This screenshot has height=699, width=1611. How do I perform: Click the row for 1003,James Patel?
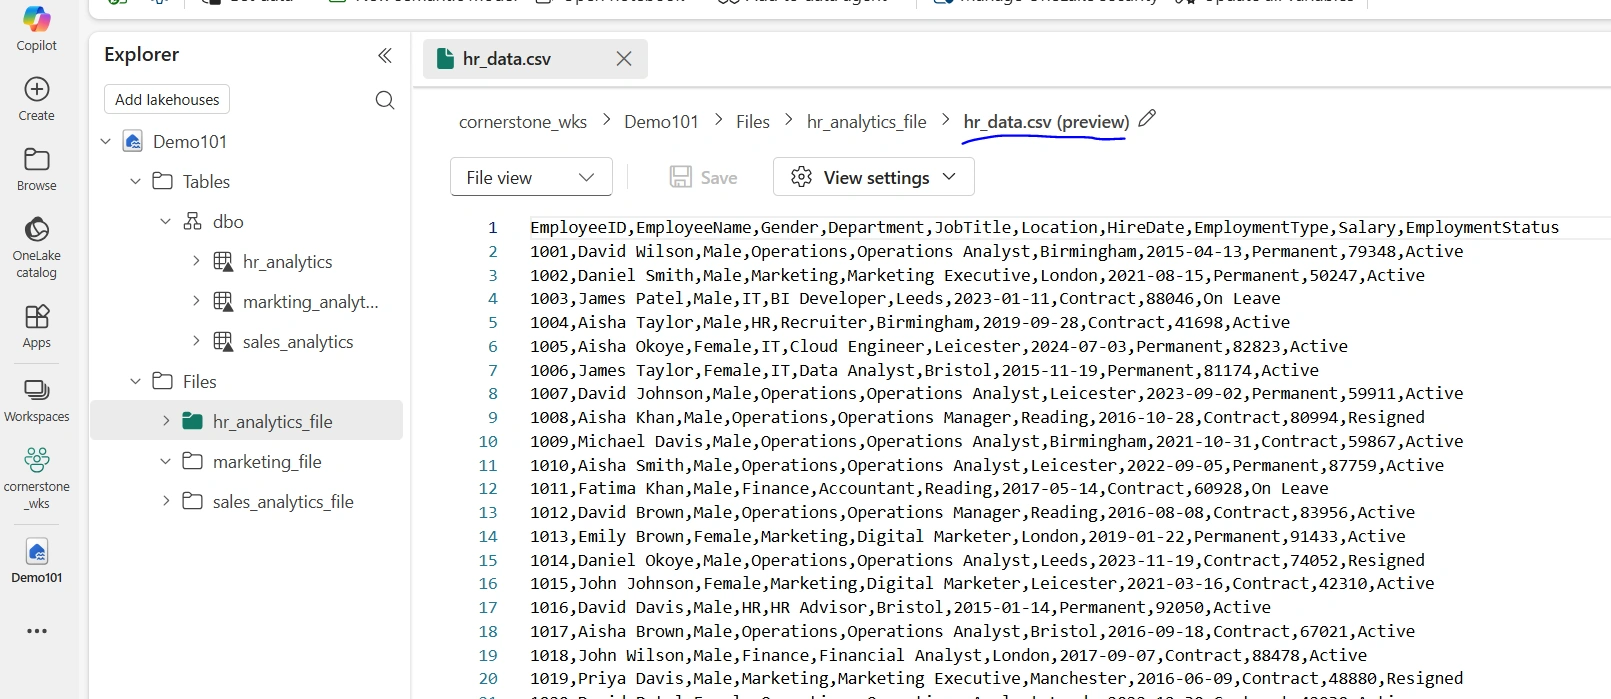click(905, 298)
